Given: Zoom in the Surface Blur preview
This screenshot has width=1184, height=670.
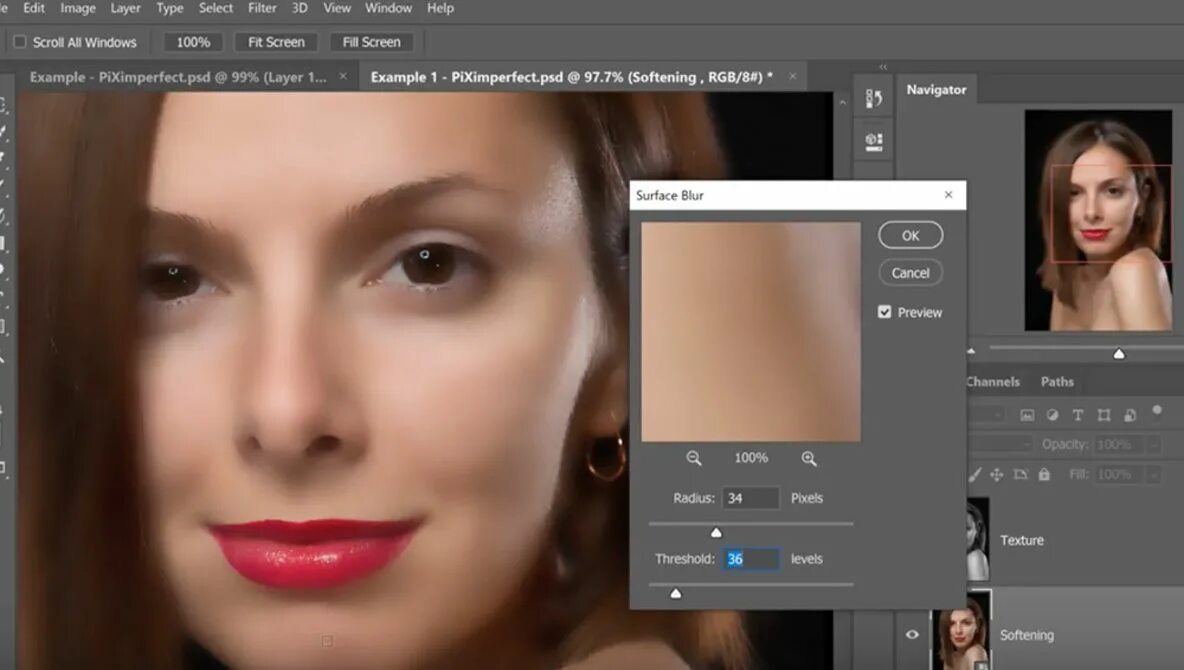Looking at the screenshot, I should click(x=809, y=459).
